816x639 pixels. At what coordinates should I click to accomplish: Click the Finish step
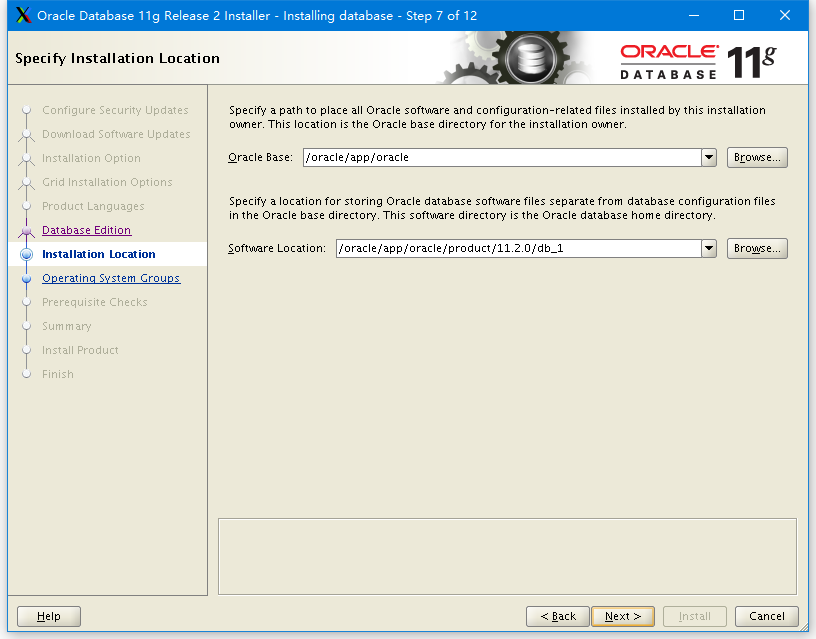(58, 374)
